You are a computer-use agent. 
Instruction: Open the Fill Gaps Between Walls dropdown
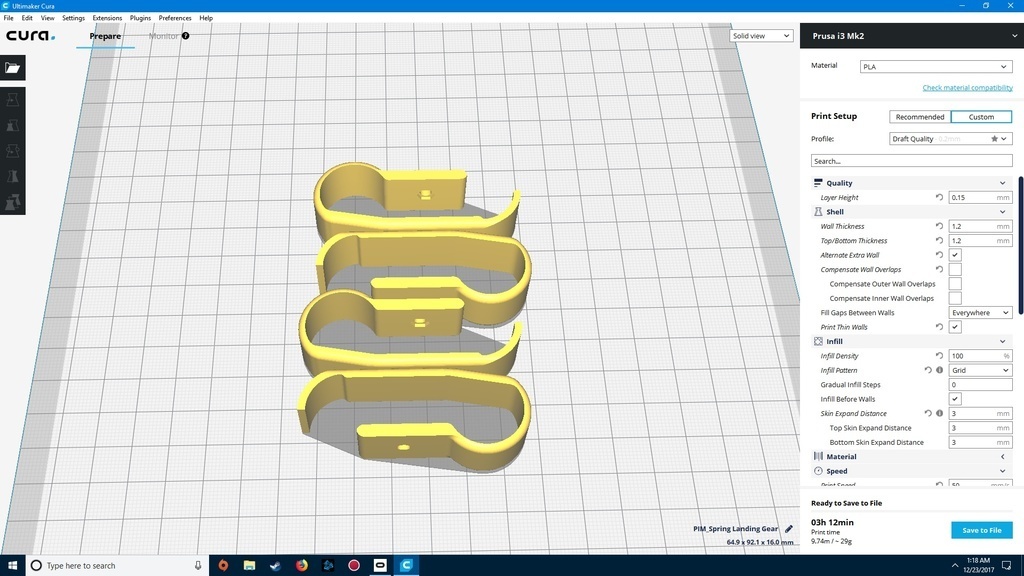pyautogui.click(x=978, y=312)
